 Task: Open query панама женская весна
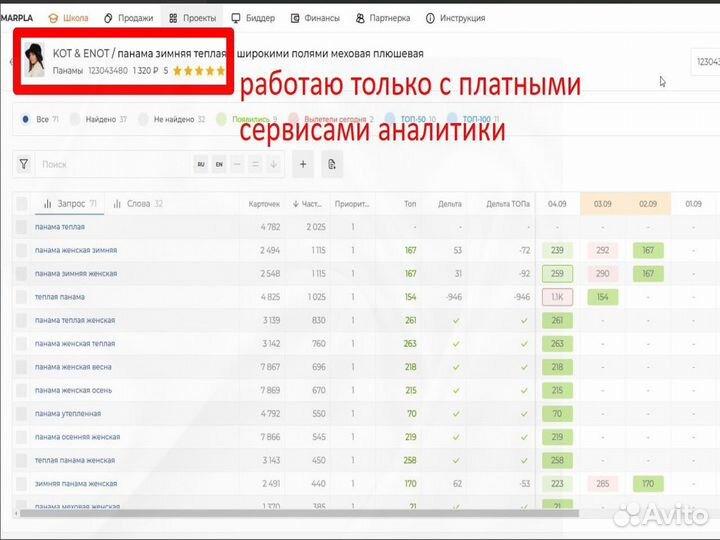click(73, 367)
